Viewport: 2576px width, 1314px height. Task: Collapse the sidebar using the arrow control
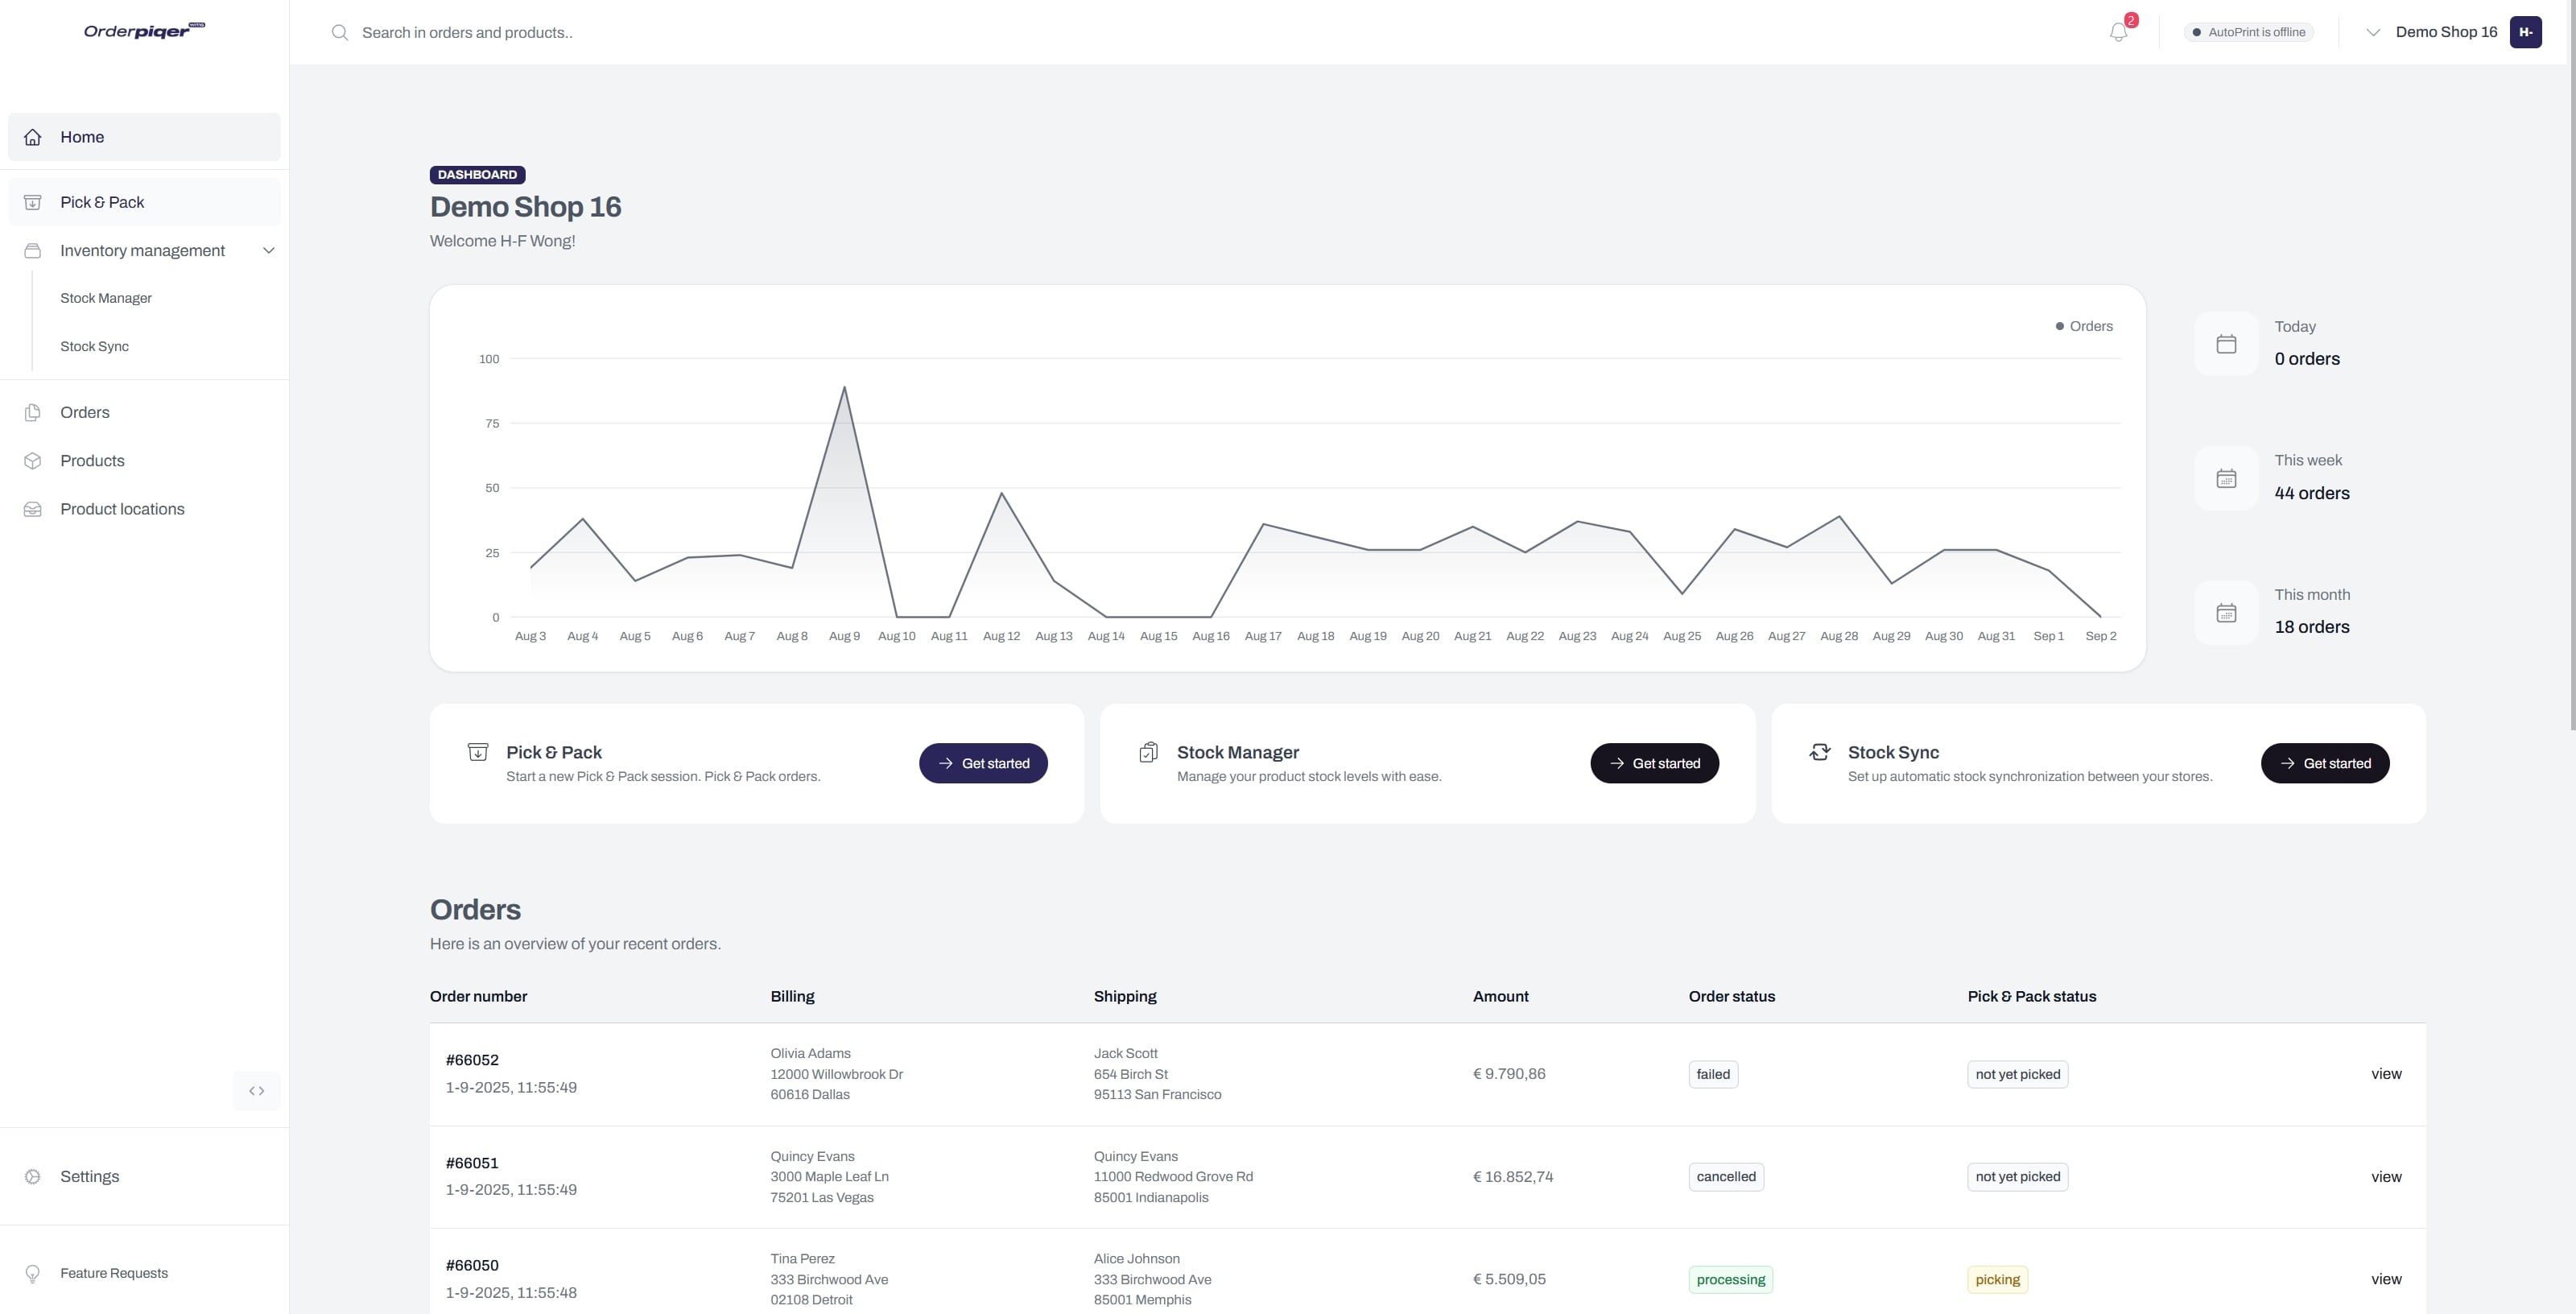(256, 1091)
